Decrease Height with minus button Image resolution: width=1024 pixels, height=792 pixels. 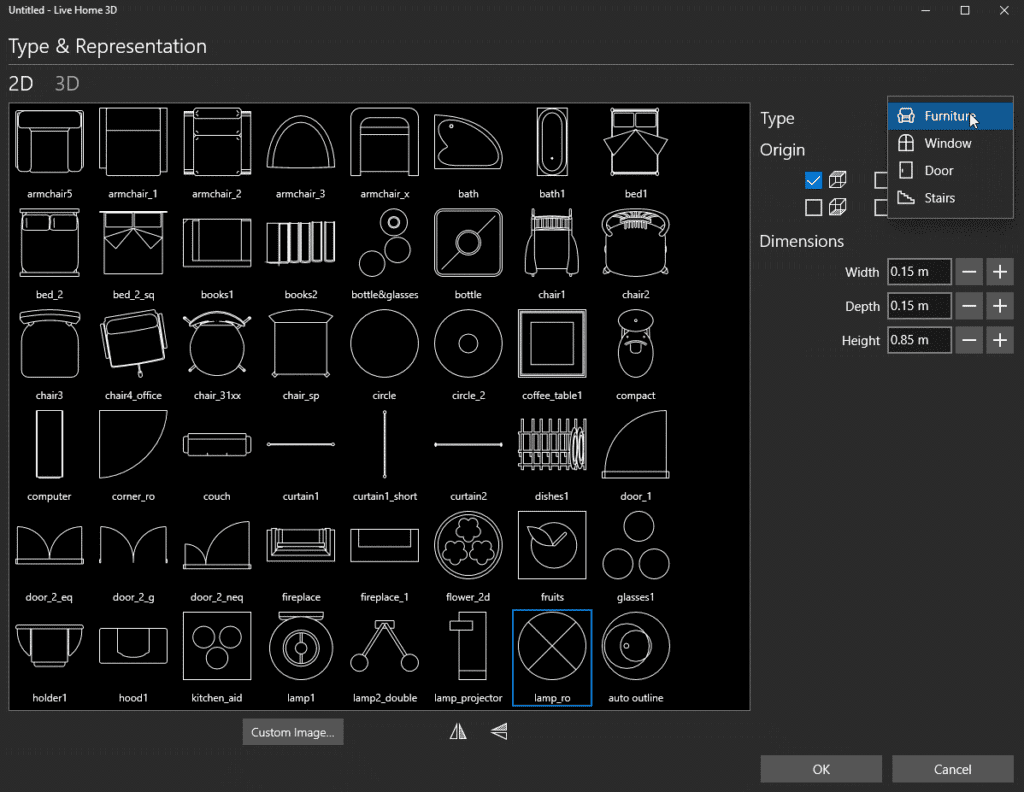pos(969,340)
